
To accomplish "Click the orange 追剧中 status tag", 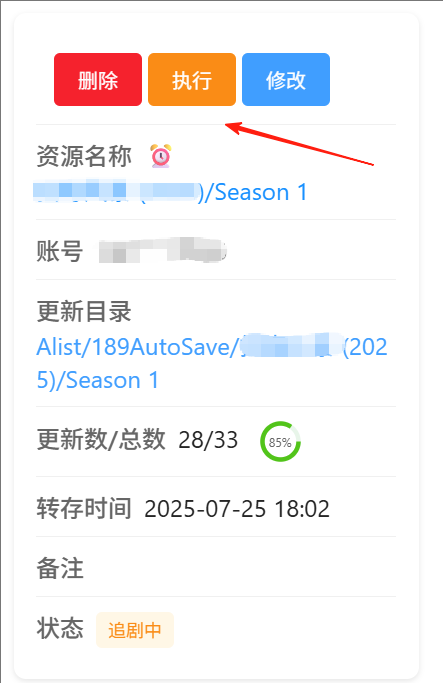I will point(135,630).
